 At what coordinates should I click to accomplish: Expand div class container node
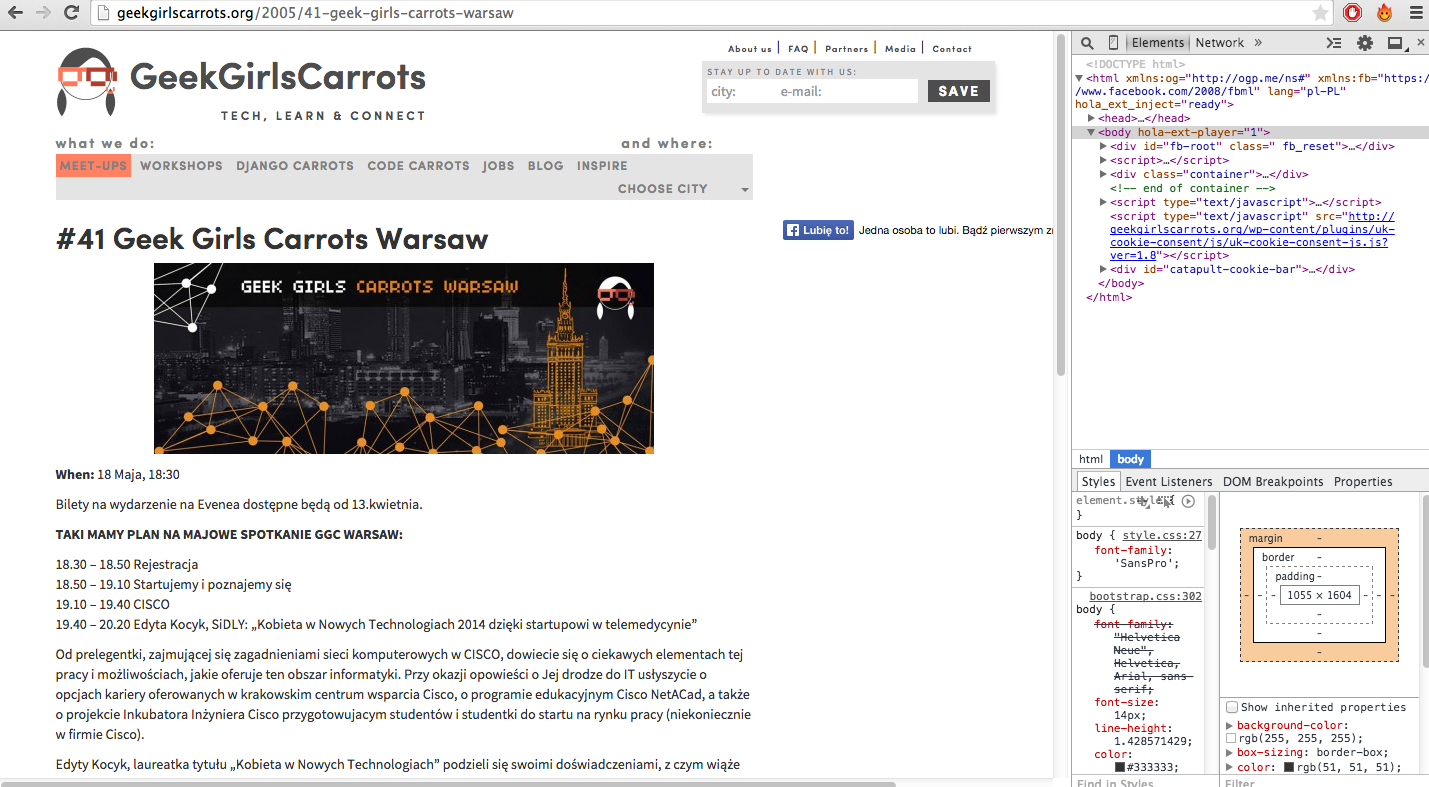click(1104, 174)
